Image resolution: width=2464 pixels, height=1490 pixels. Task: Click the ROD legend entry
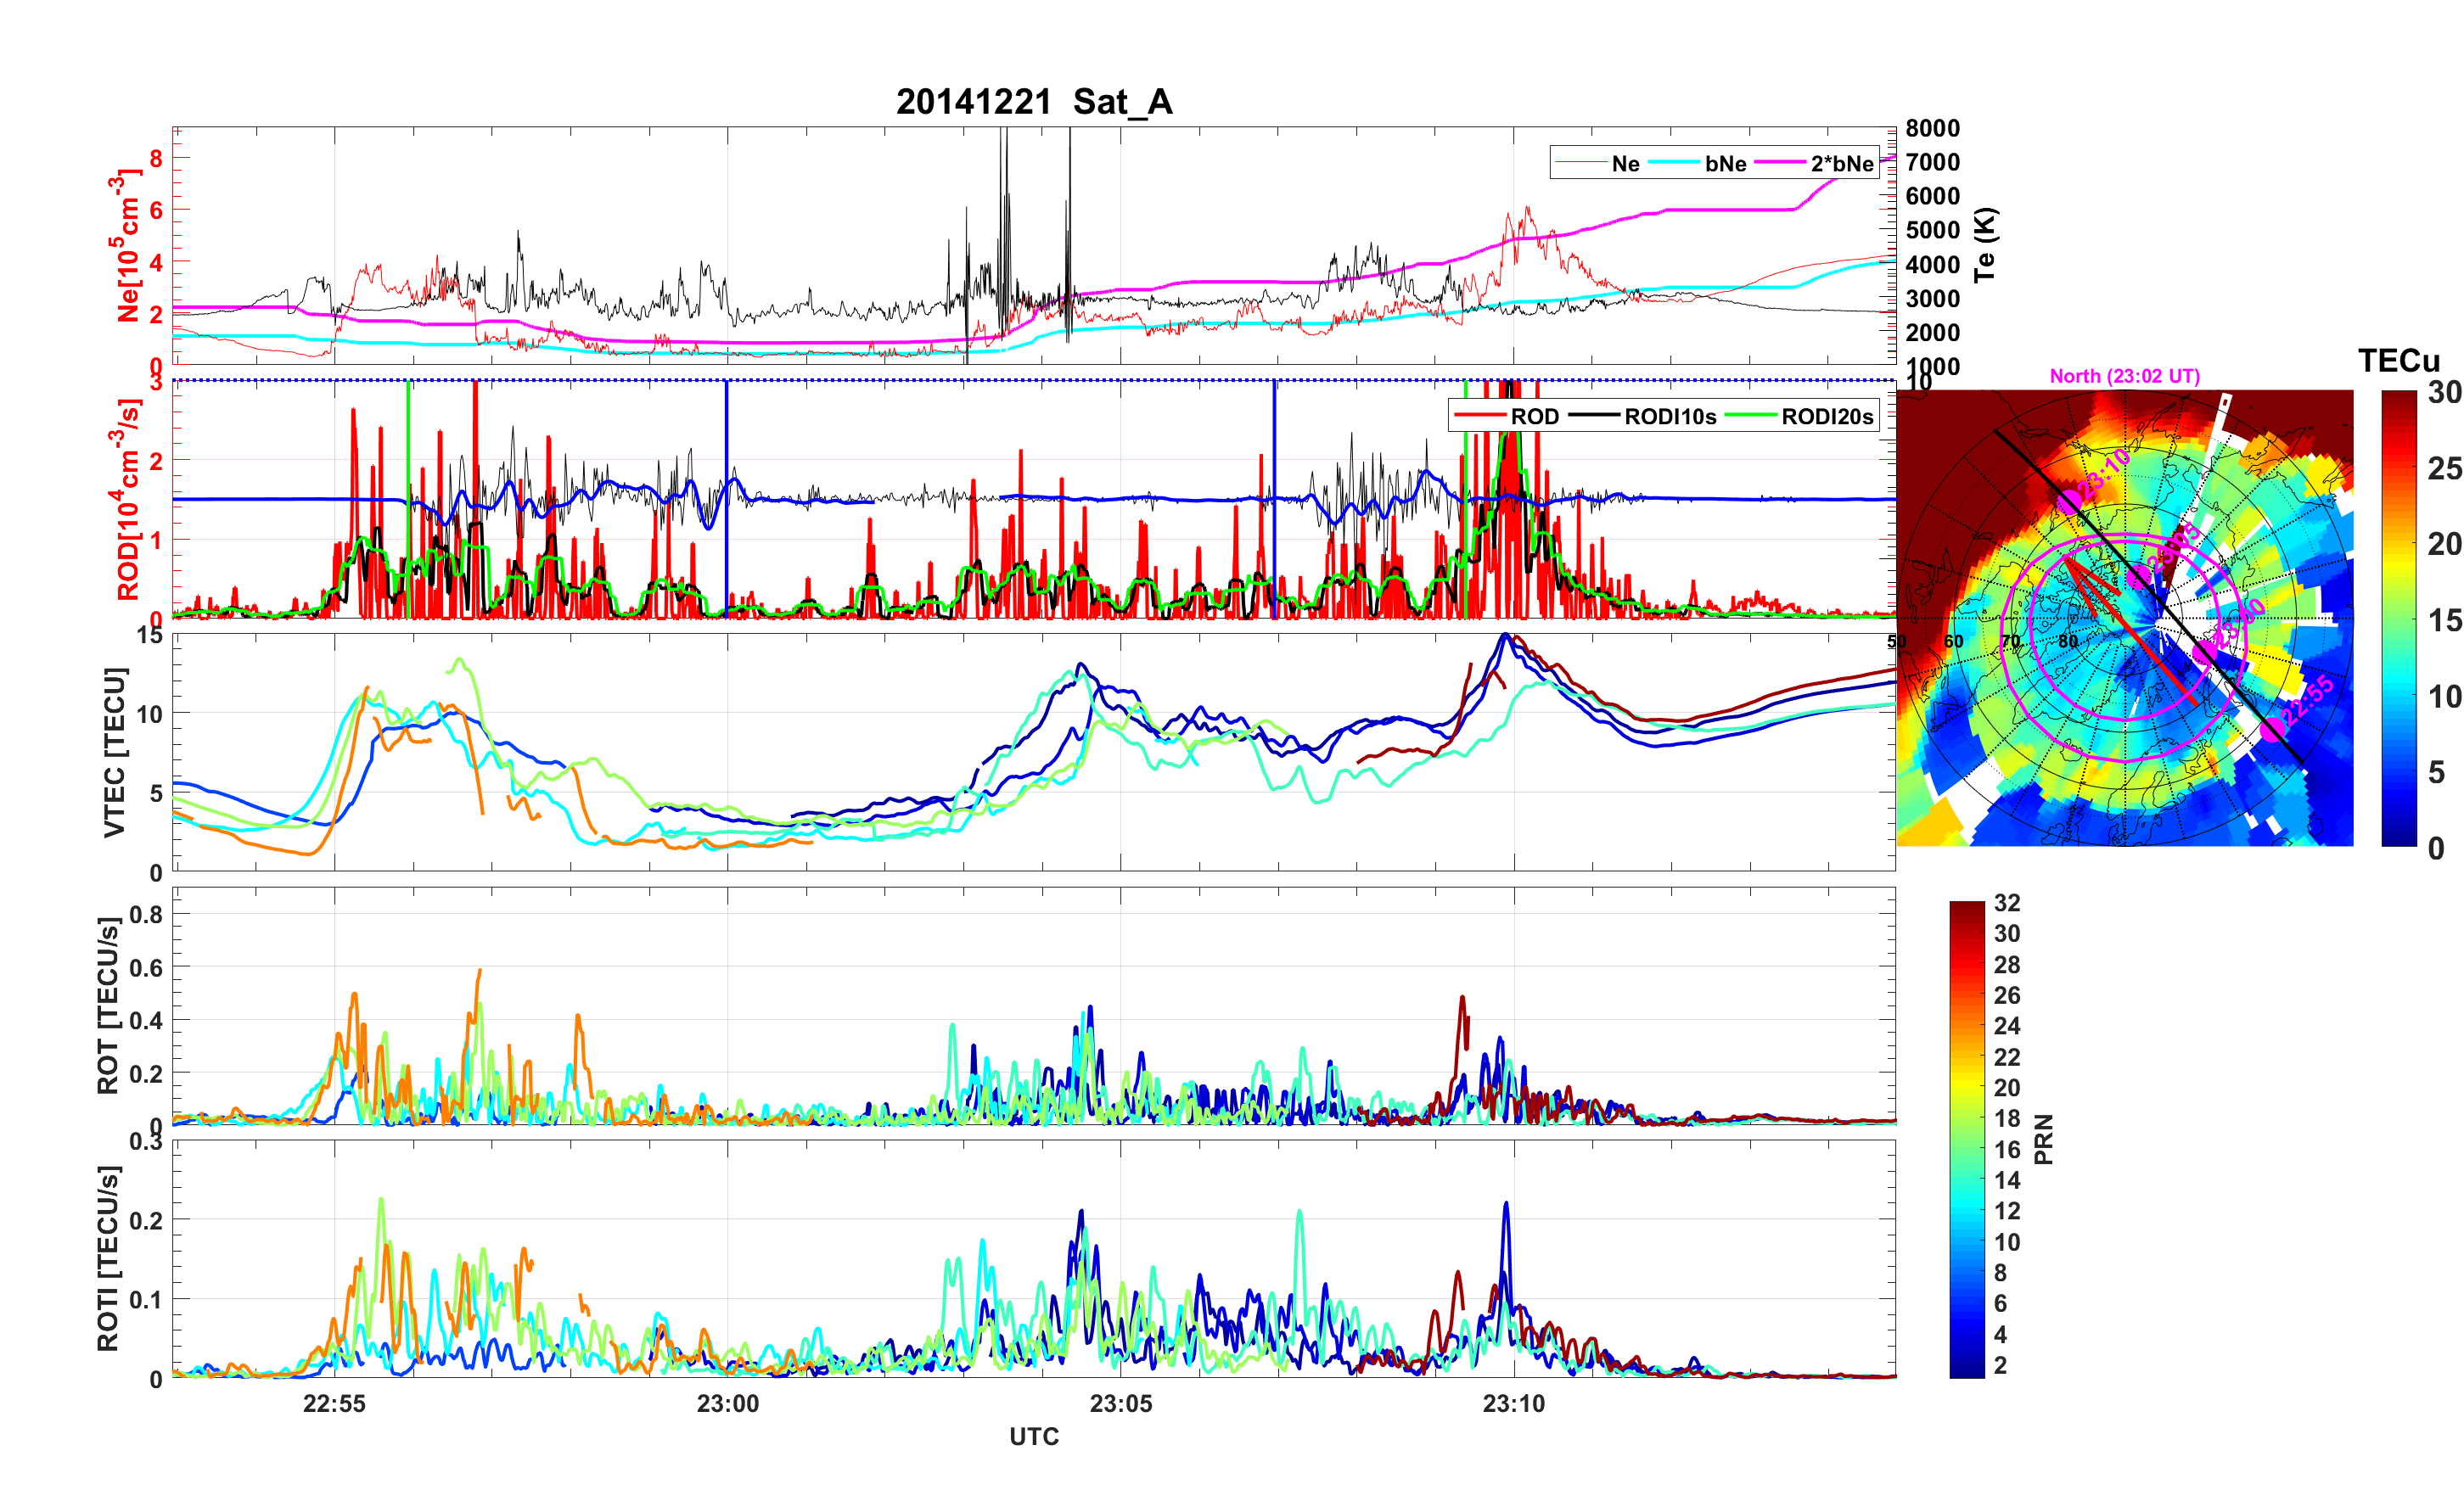click(1534, 417)
